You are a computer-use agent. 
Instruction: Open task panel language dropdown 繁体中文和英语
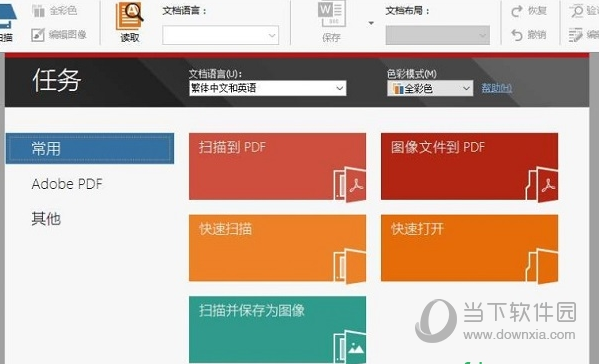[267, 88]
